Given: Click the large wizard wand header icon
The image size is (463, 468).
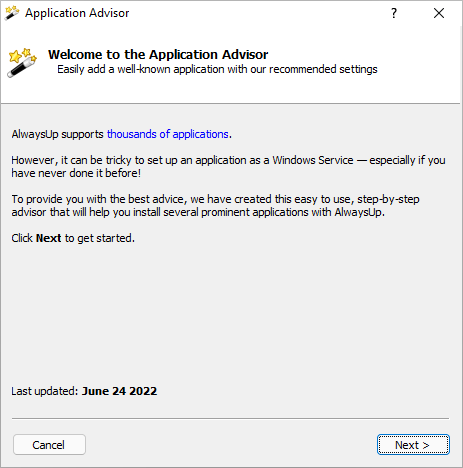Looking at the screenshot, I should pos(22,63).
